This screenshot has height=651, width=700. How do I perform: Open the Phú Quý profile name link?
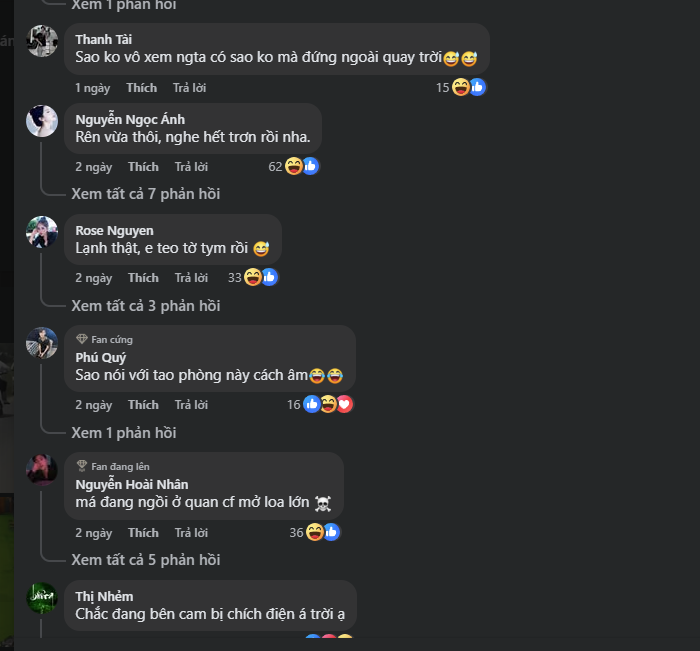[100, 358]
